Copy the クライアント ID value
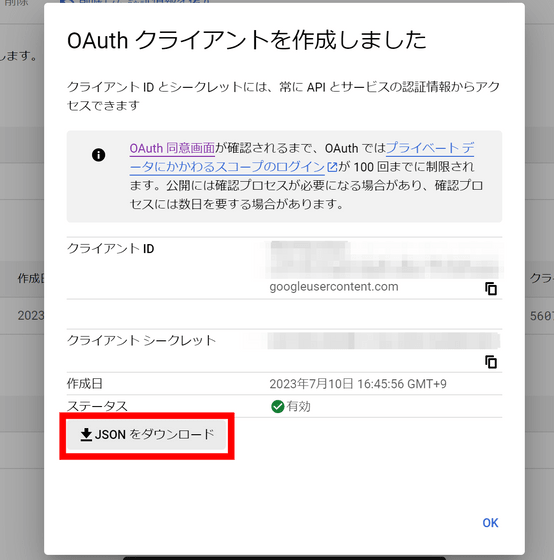The image size is (554, 560). coord(491,289)
